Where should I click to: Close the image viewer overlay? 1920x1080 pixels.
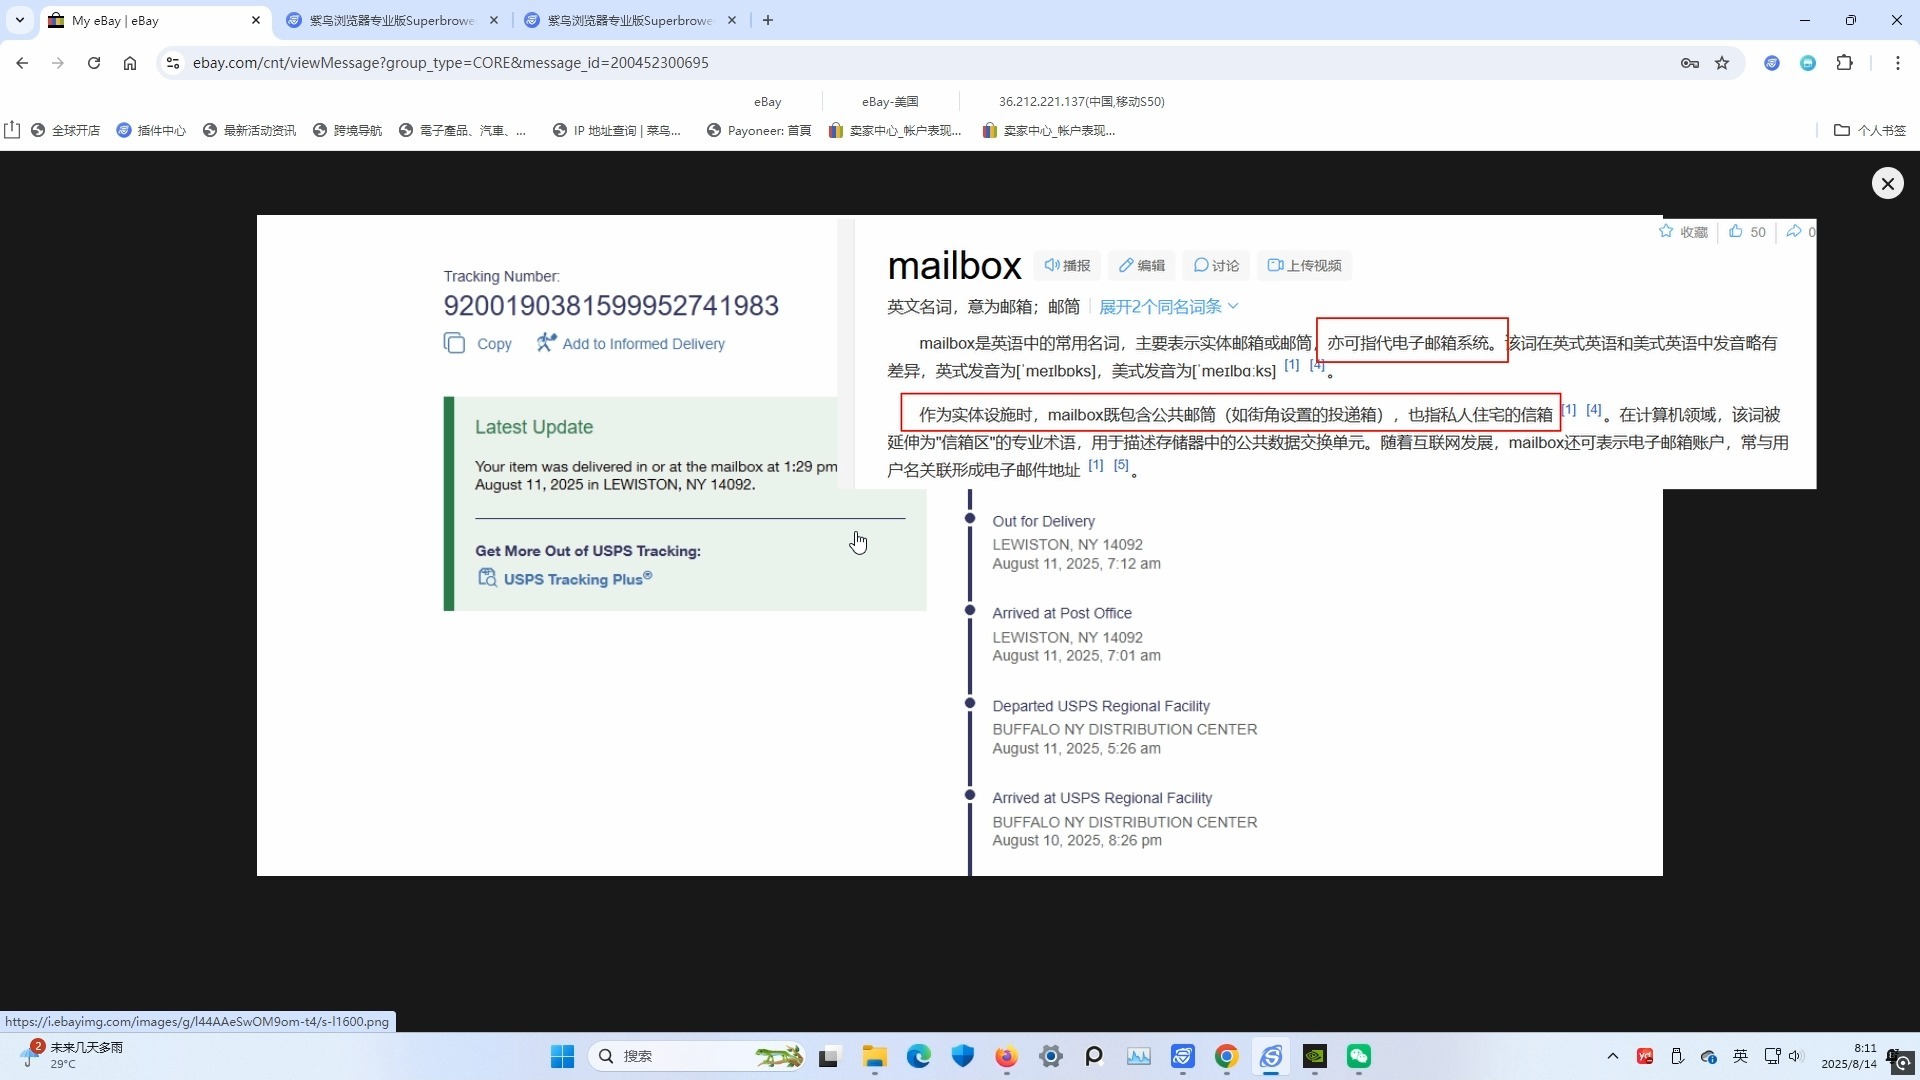1887,183
